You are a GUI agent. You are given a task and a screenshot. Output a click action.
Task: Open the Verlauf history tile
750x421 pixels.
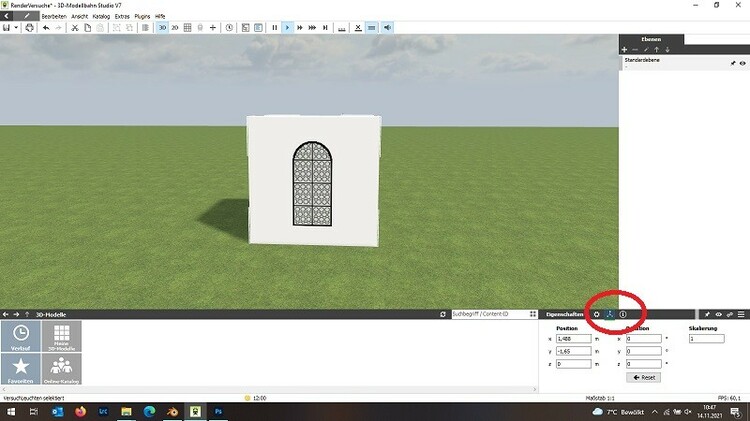pyautogui.click(x=21, y=336)
